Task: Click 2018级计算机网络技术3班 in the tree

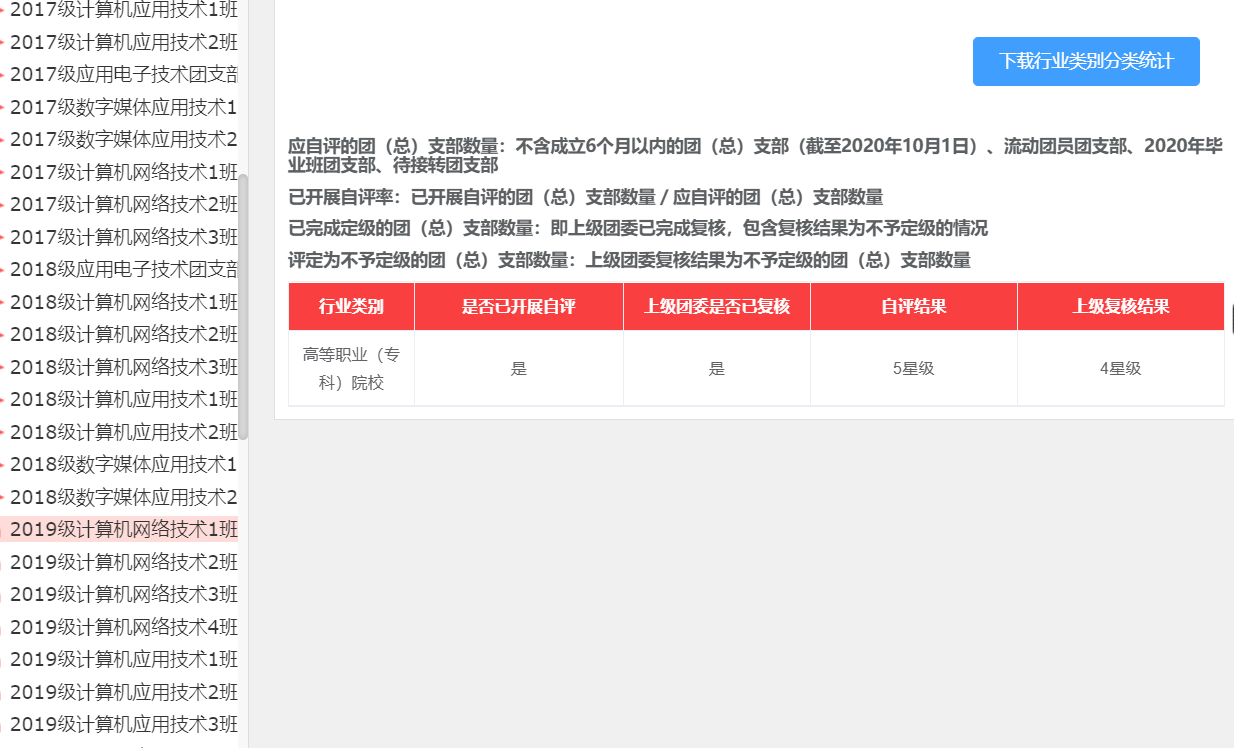Action: pyautogui.click(x=124, y=367)
